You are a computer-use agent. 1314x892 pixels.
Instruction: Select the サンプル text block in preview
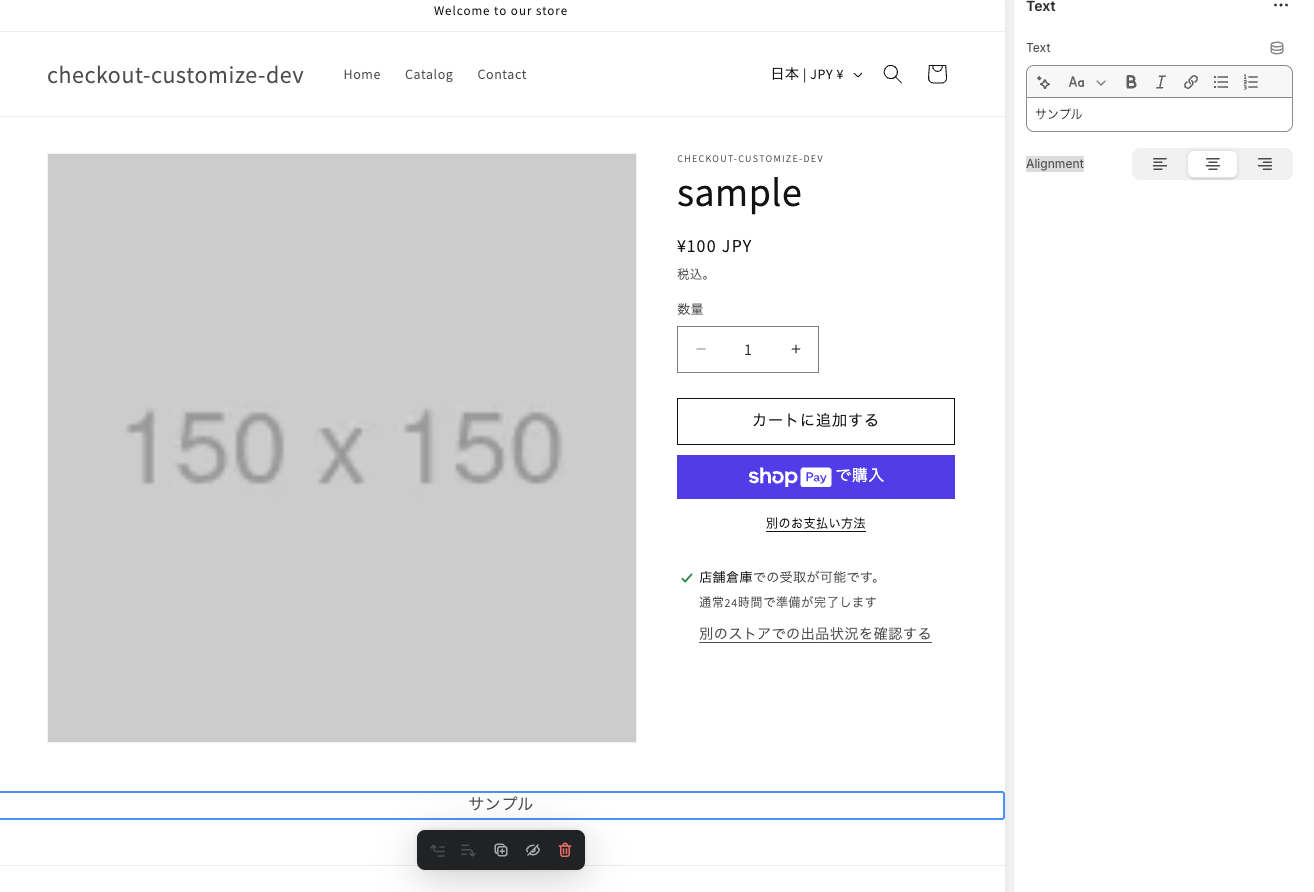501,805
